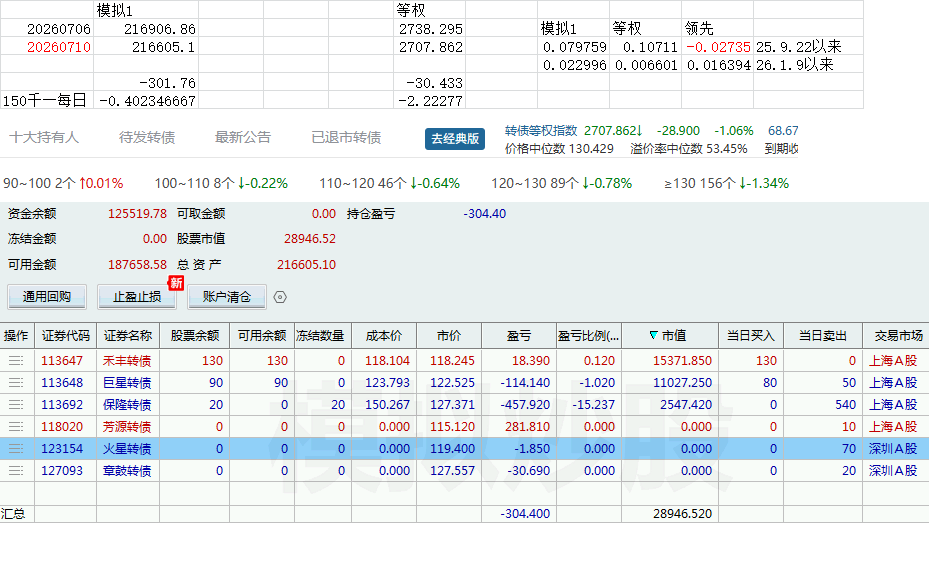Click the 110~120 46个 price range filter
The image size is (947, 563).
tap(390, 183)
